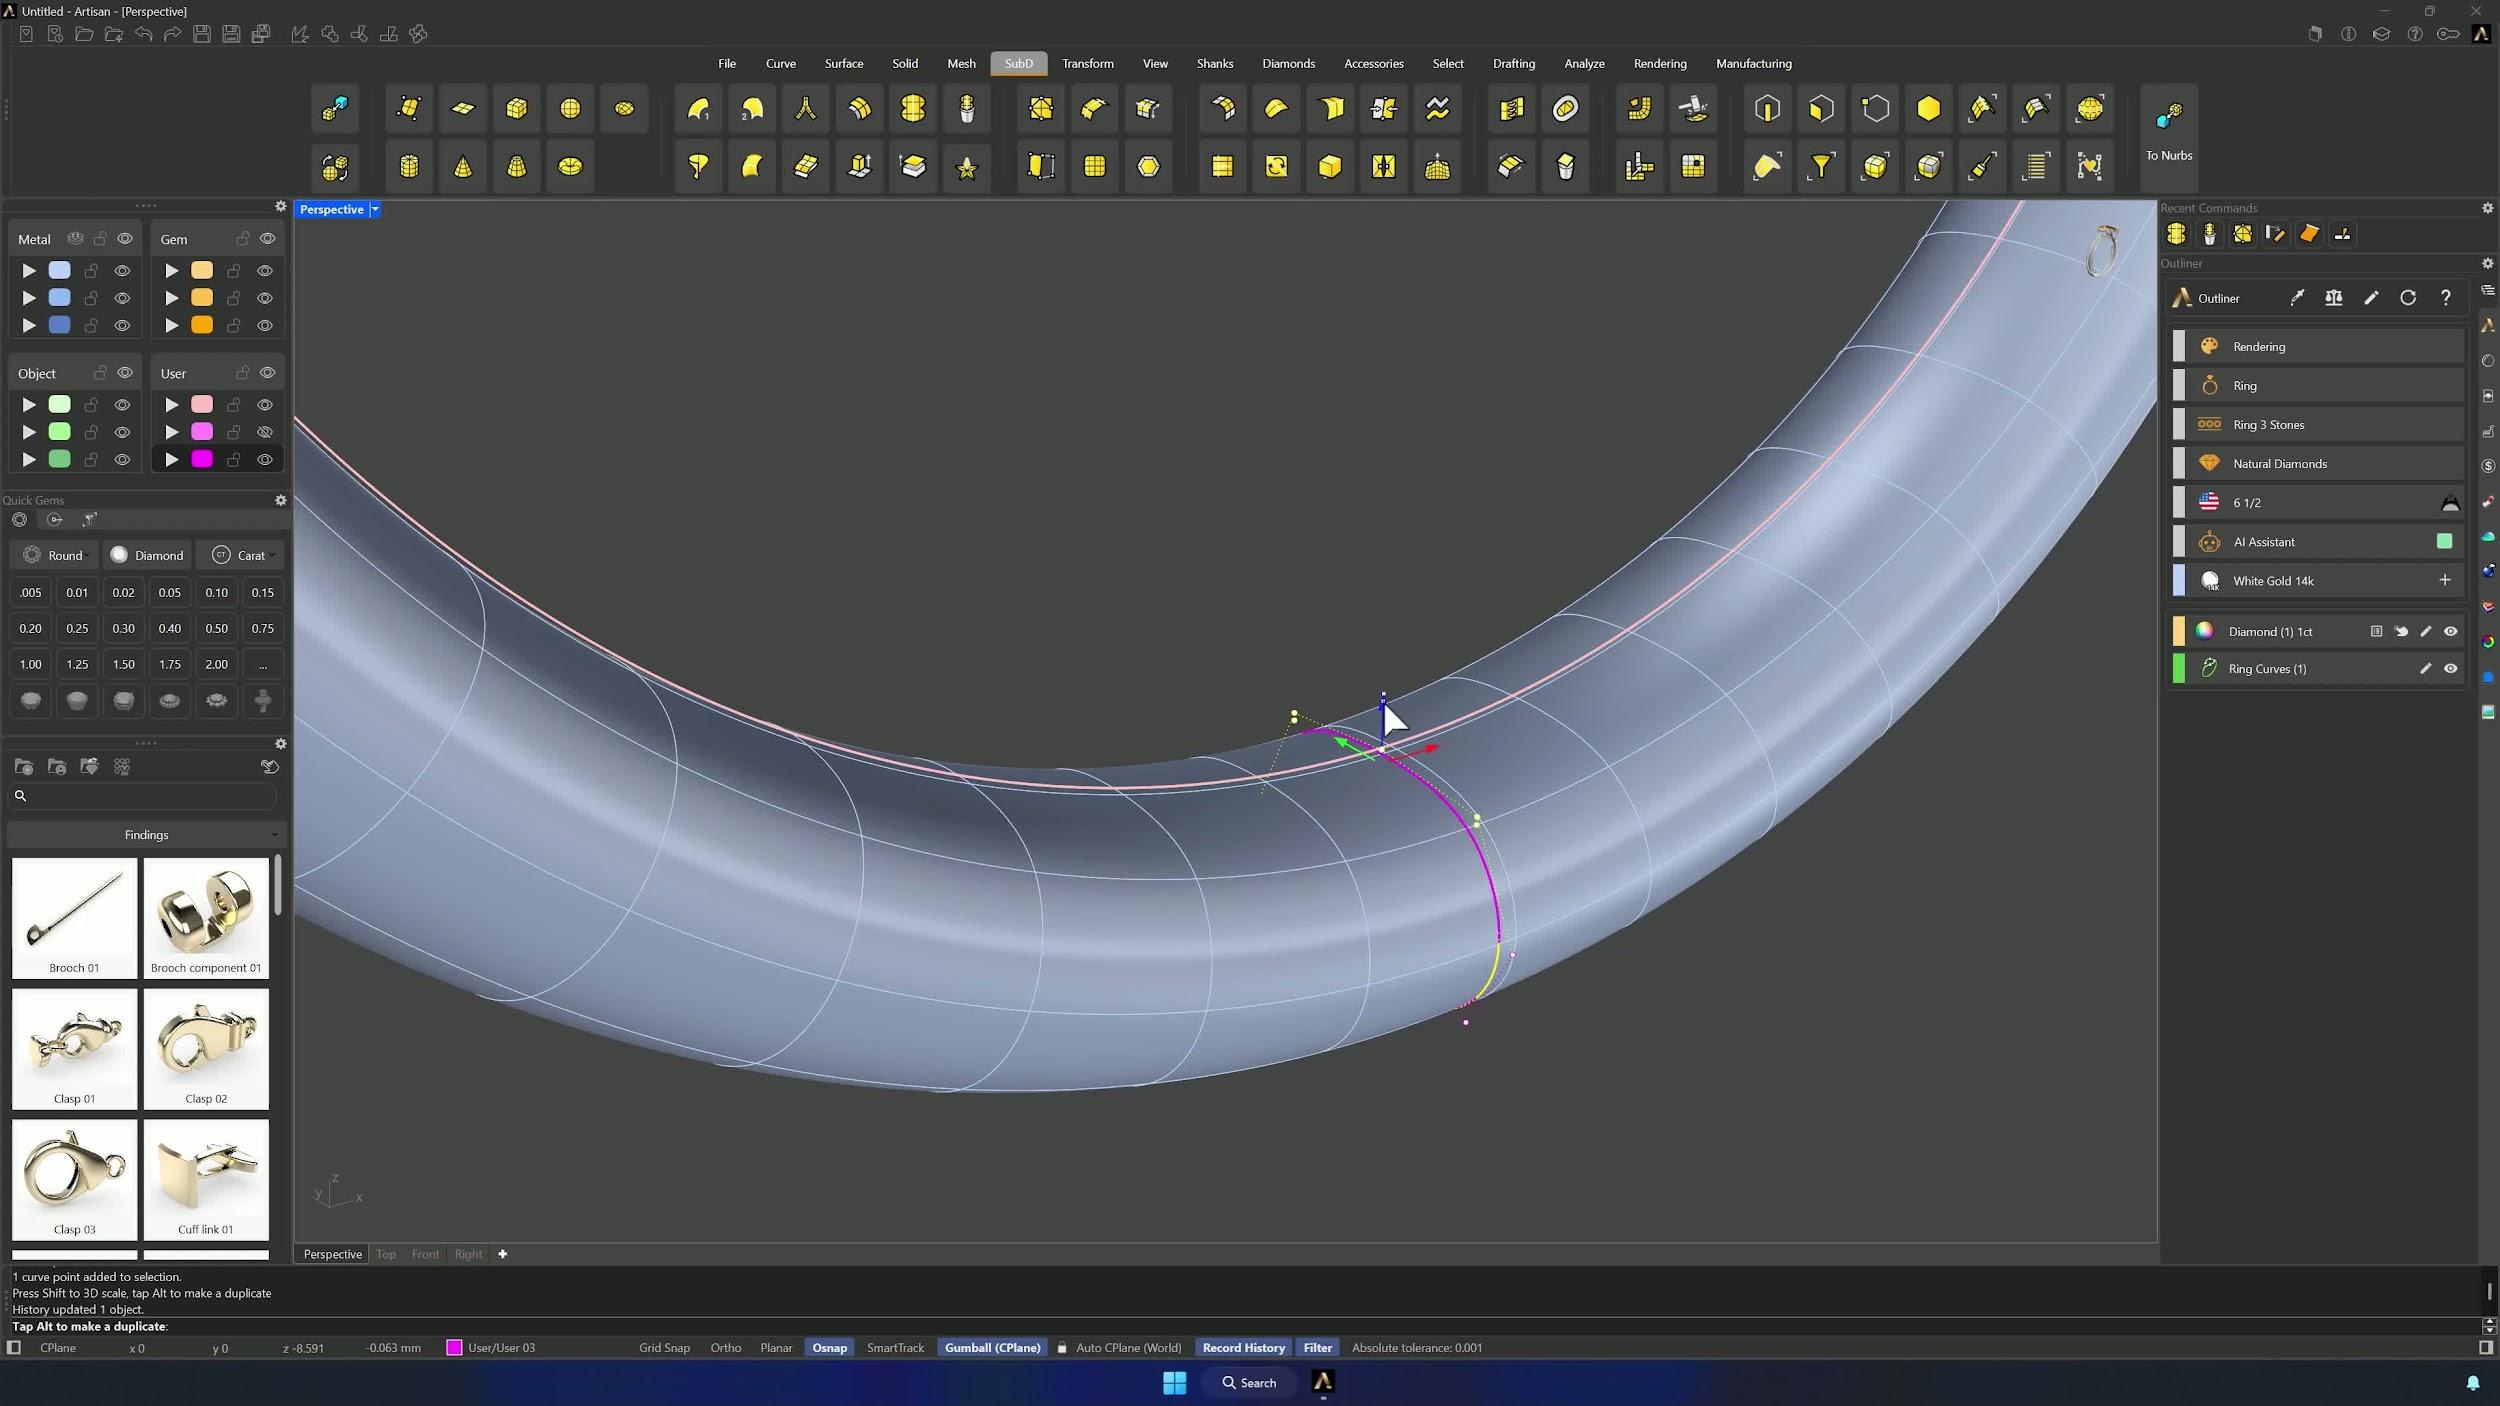Open the Findings category dropdown
Viewport: 2500px width, 1406px height.
point(147,835)
